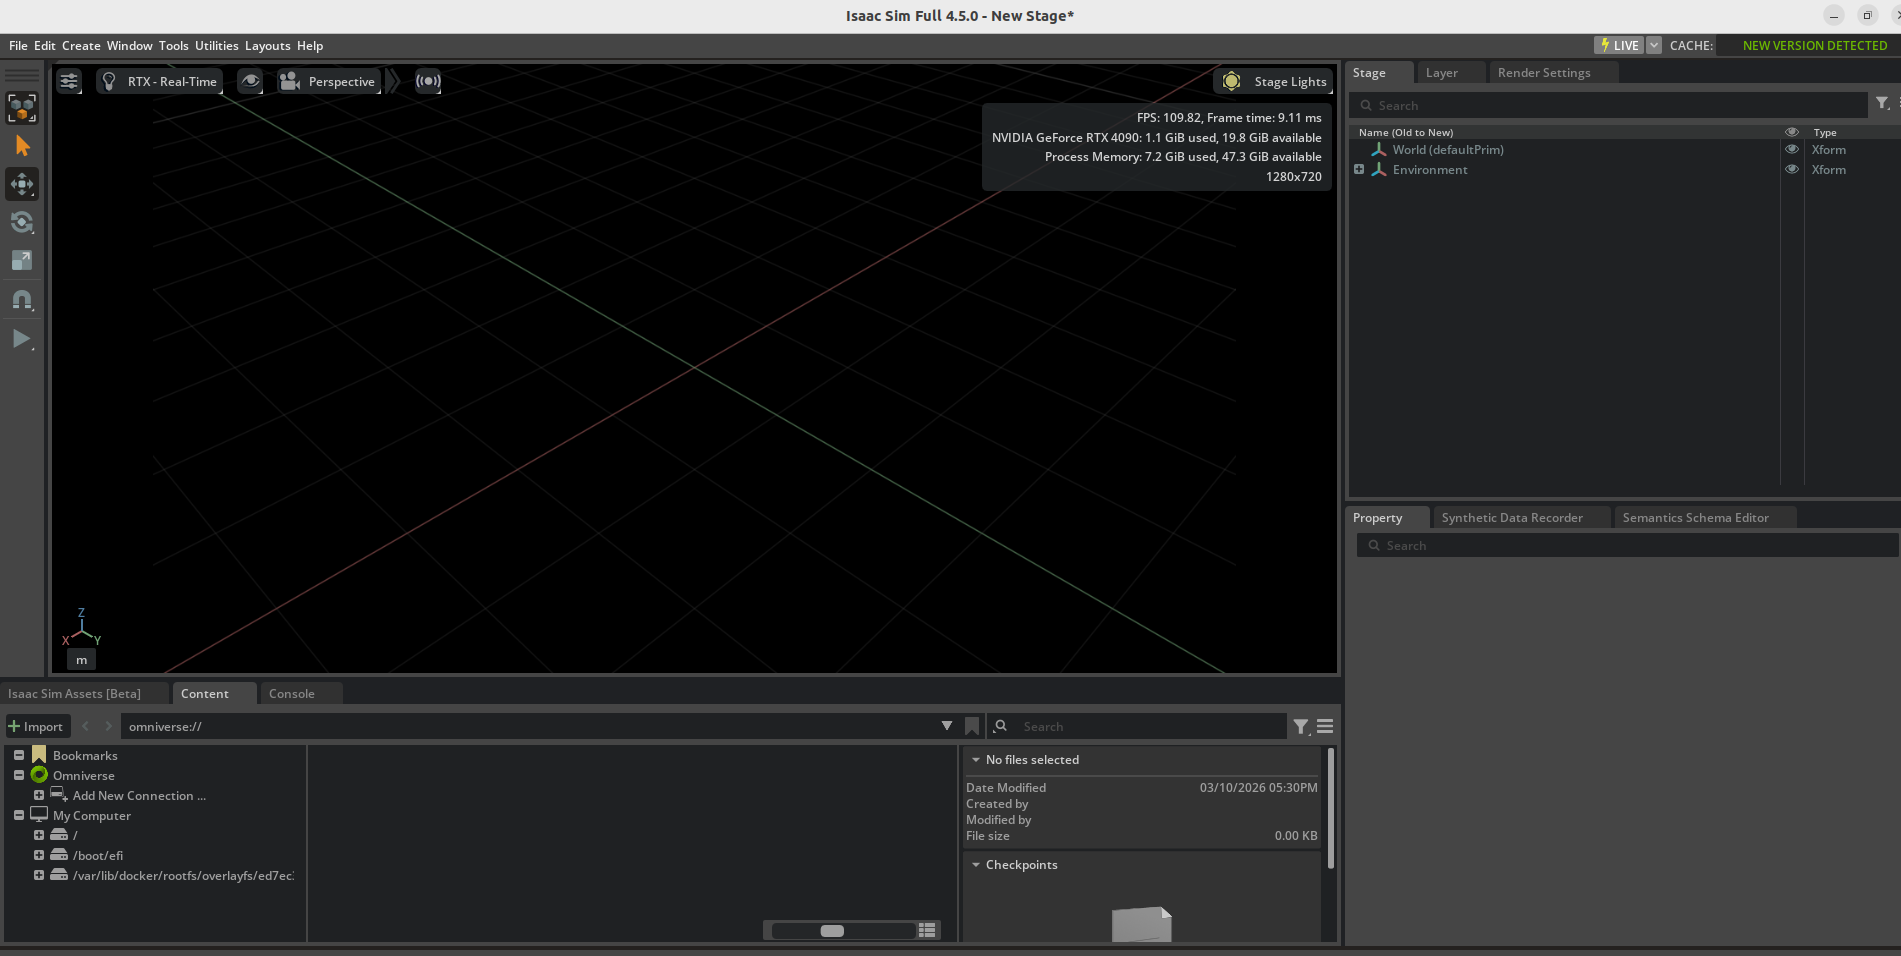This screenshot has width=1901, height=956.
Task: Click the content browser bookmark icon
Action: [x=971, y=727]
